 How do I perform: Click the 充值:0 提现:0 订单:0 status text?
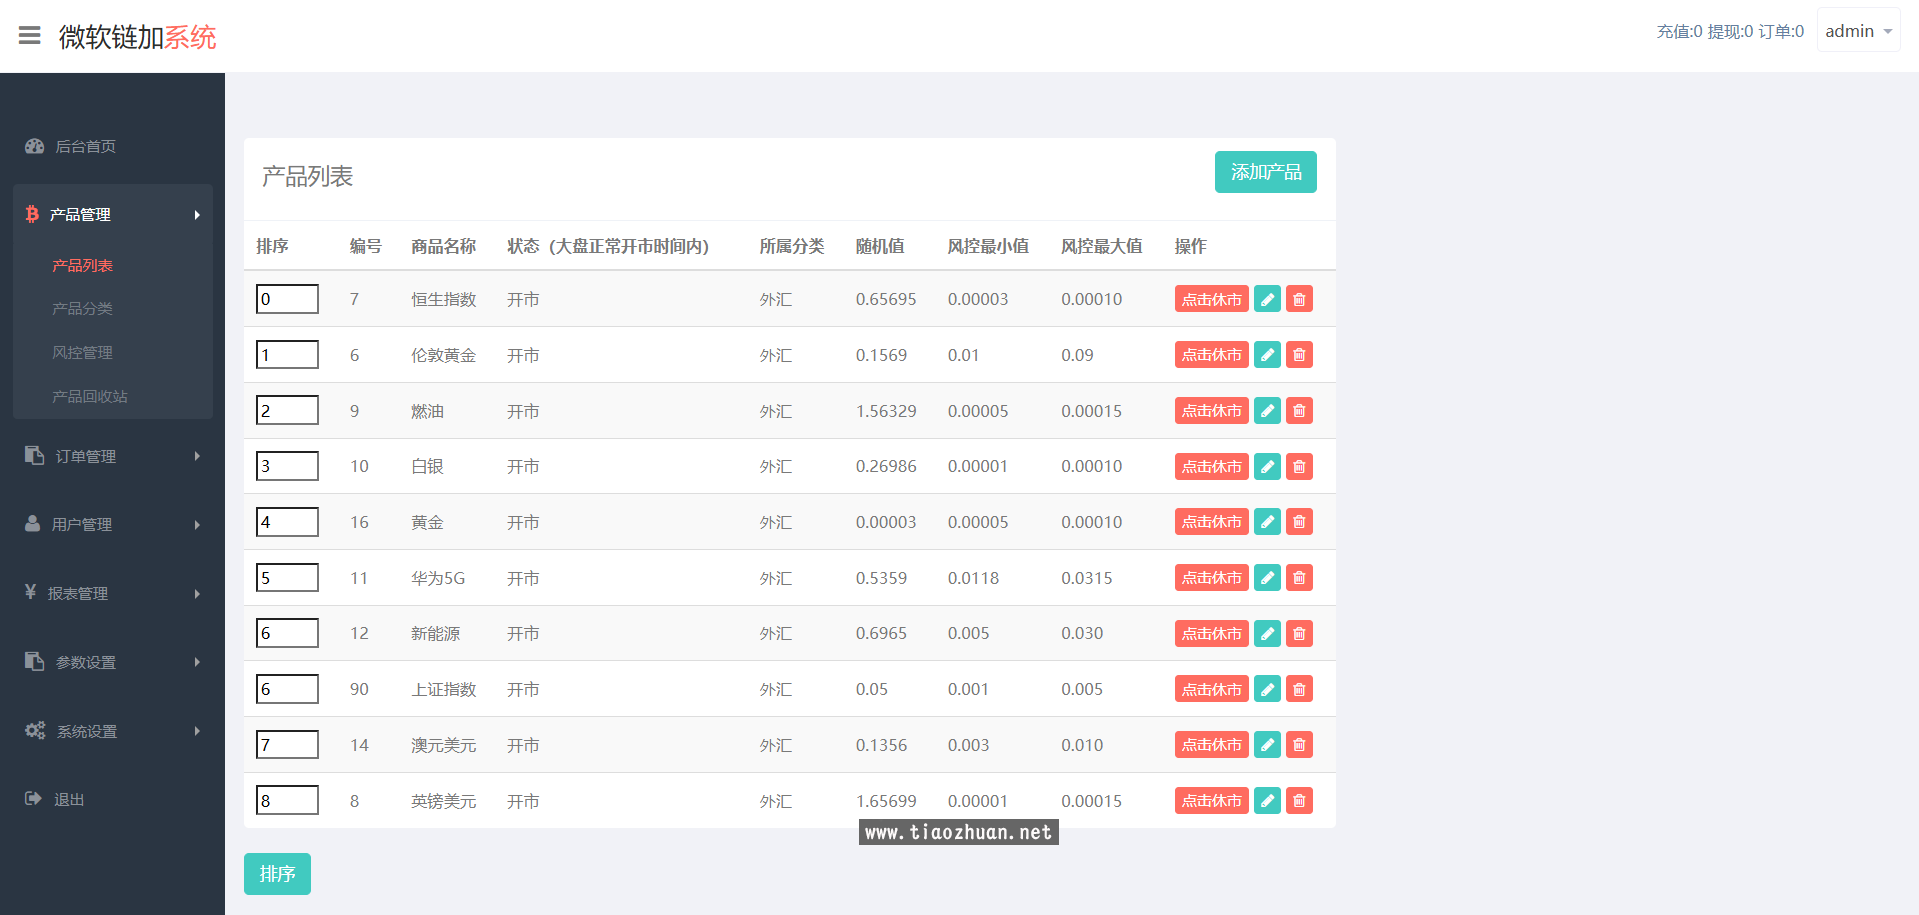pos(1730,31)
